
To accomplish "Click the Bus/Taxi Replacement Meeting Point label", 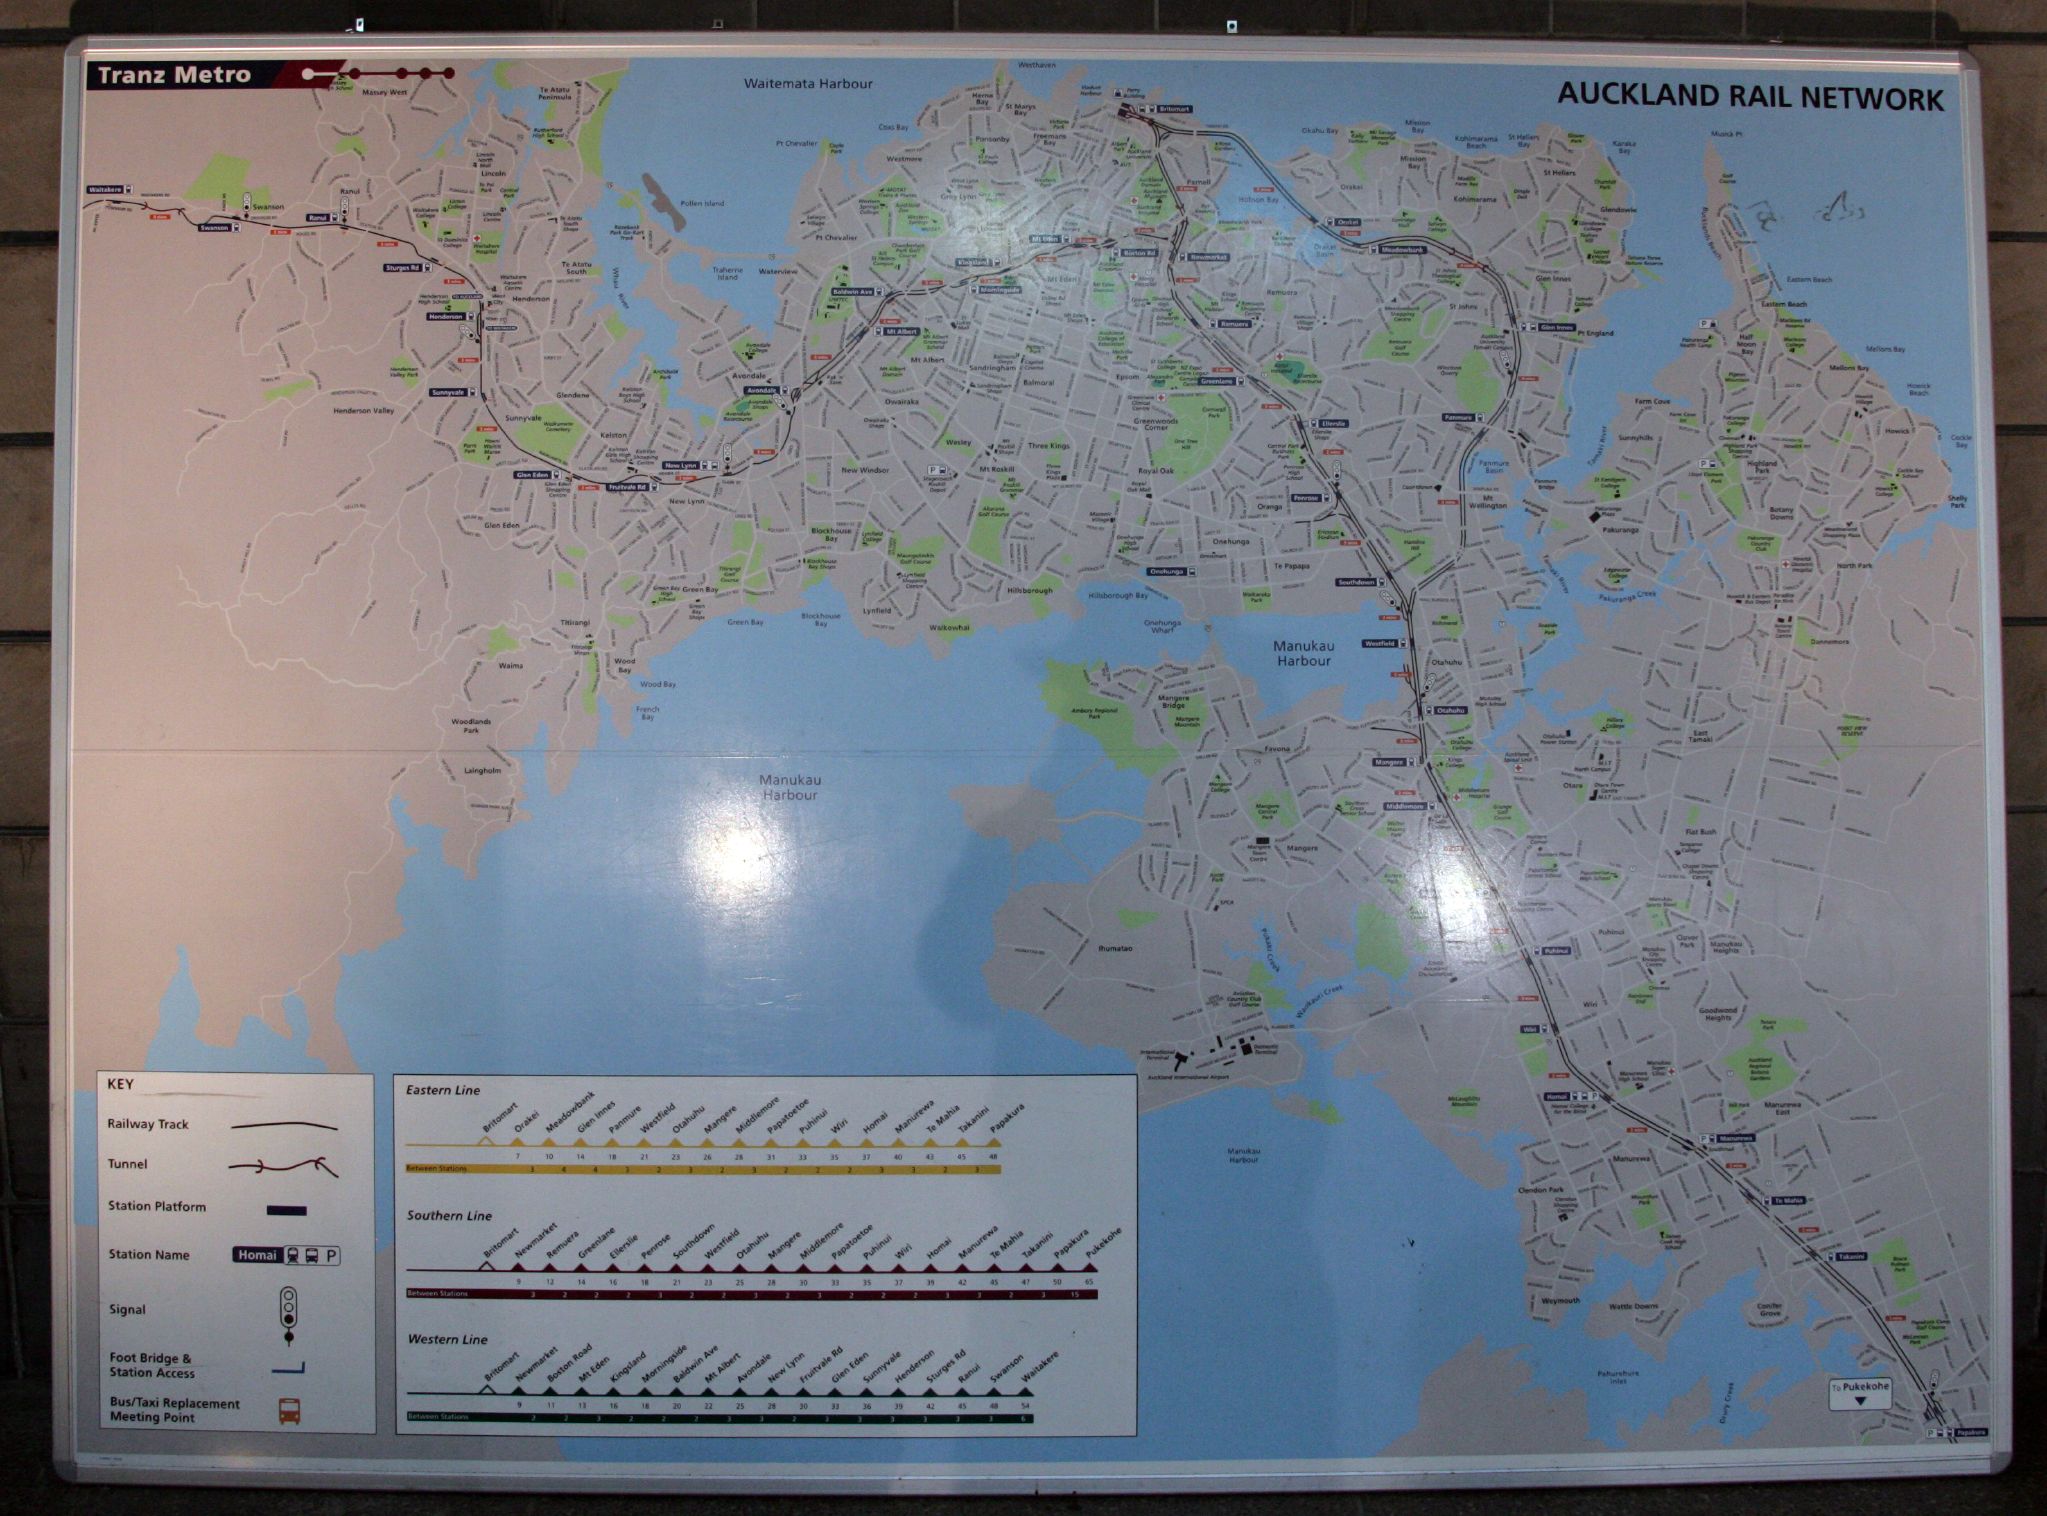I will tap(175, 1410).
